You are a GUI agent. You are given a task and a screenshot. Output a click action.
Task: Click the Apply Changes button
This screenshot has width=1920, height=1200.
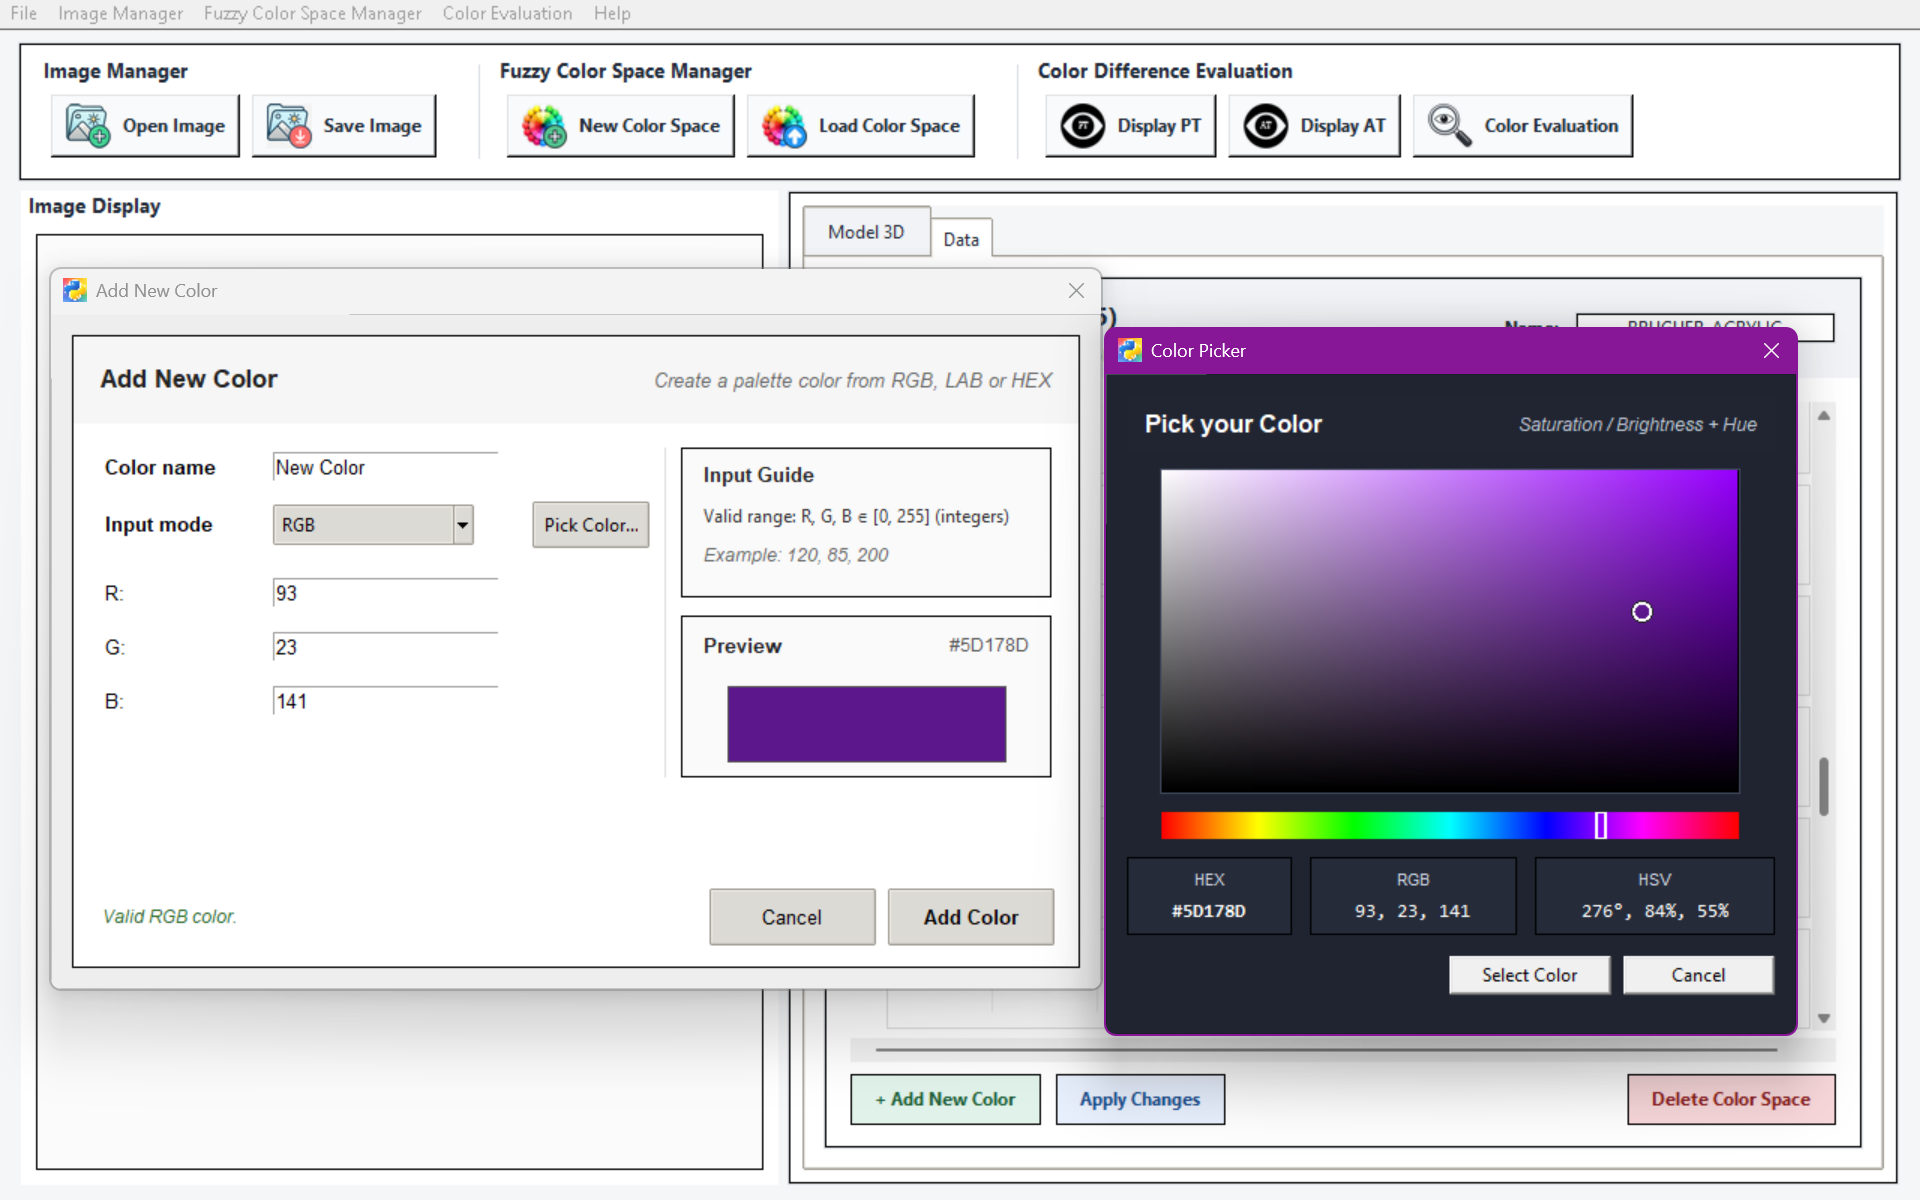point(1140,1099)
